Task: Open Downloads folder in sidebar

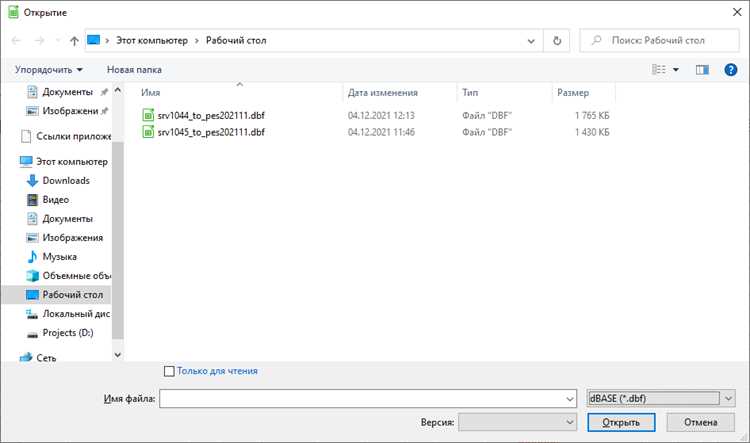Action: tap(58, 181)
